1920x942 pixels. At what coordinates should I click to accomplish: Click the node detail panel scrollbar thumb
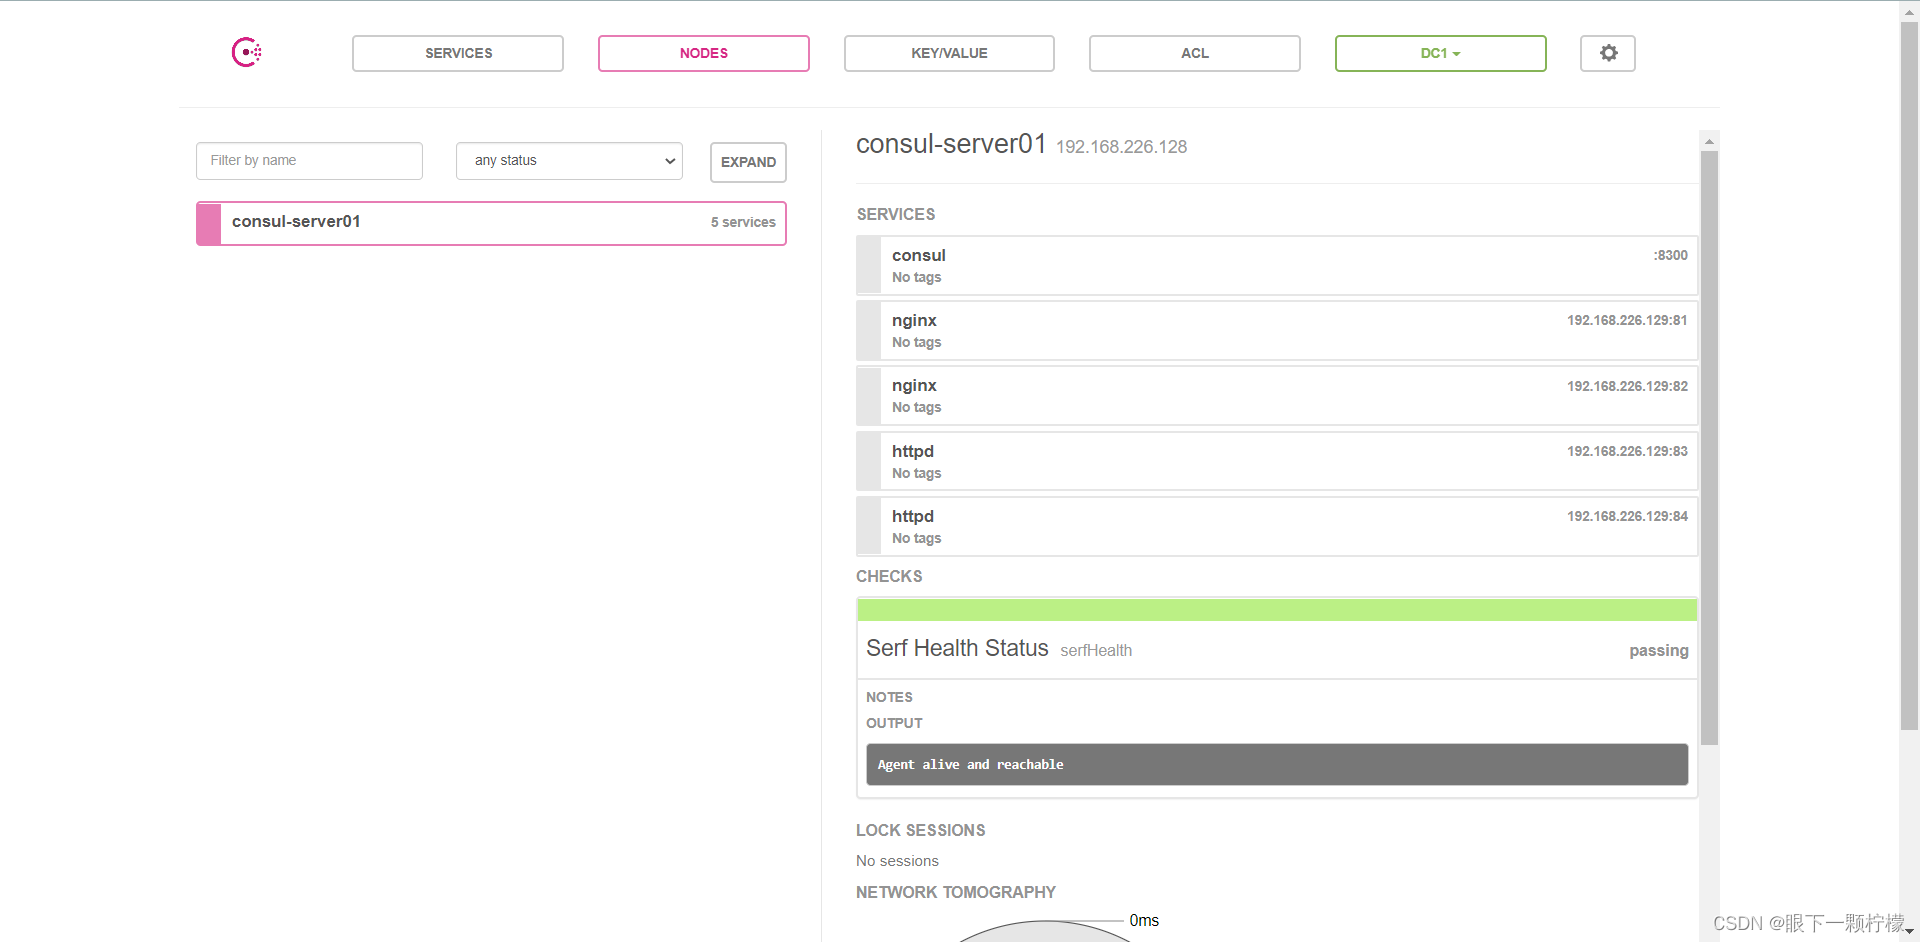[x=1709, y=447]
